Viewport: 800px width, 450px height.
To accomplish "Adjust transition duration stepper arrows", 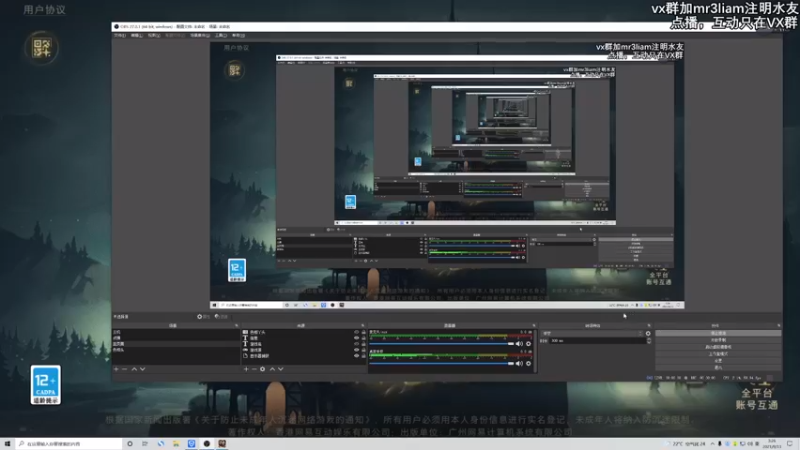I will 649,340.
